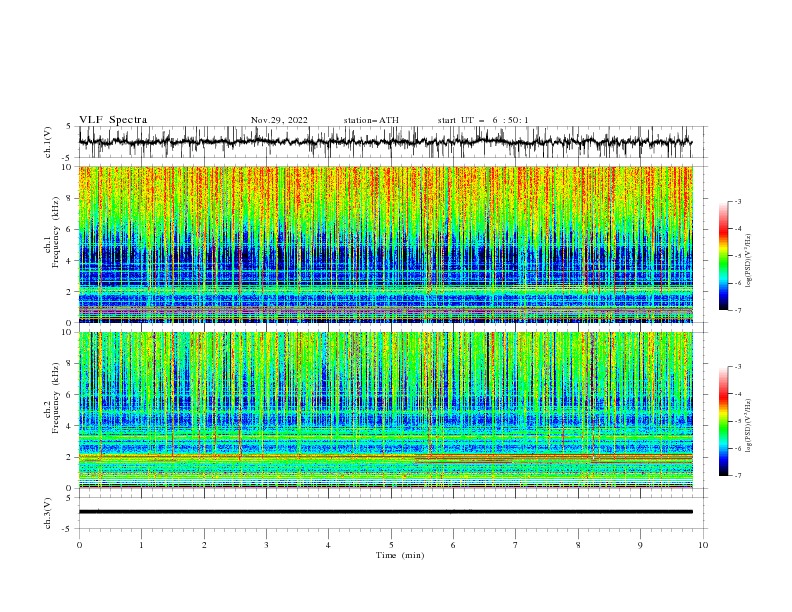
Task: Click time axis tick label "0"
Action: [79, 546]
